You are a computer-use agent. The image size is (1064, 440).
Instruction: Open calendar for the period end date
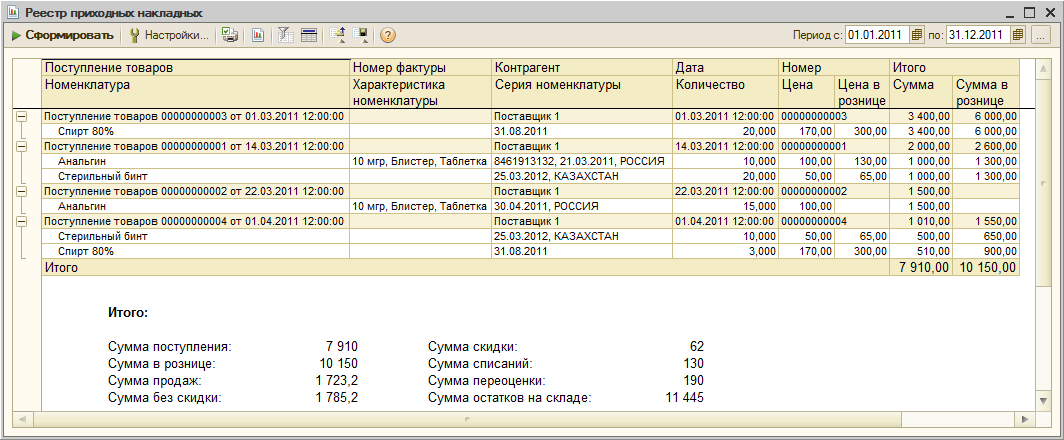(1017, 35)
